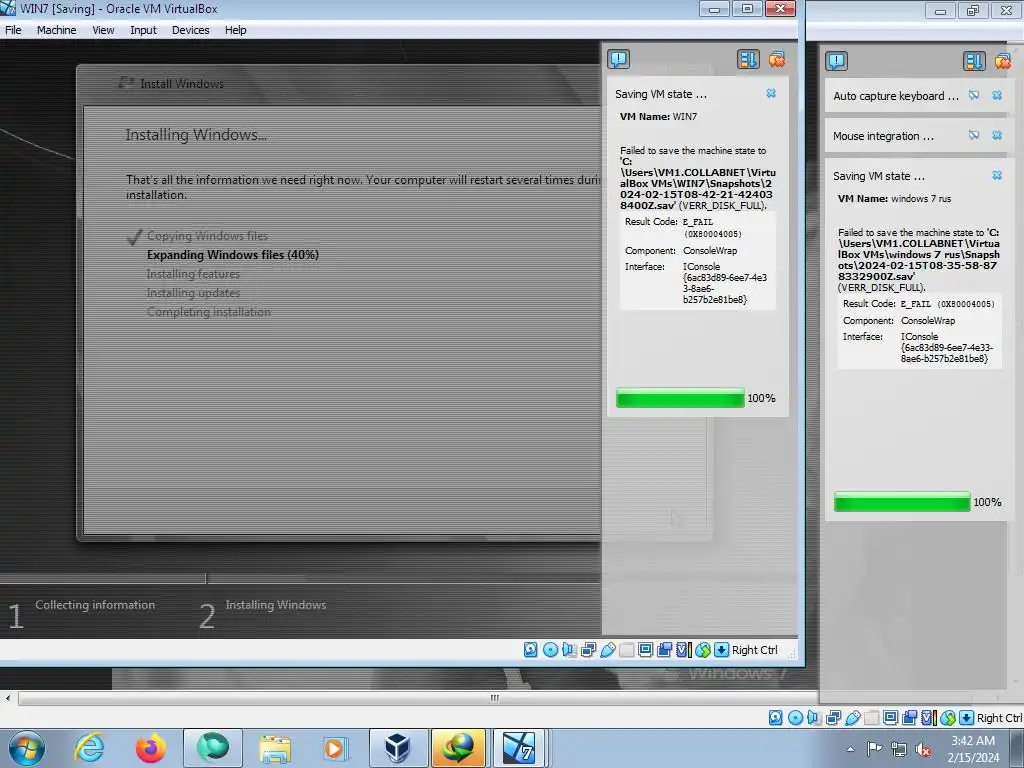The image size is (1024, 768).
Task: Close the Auto capture keyboard notification
Action: pyautogui.click(x=997, y=95)
